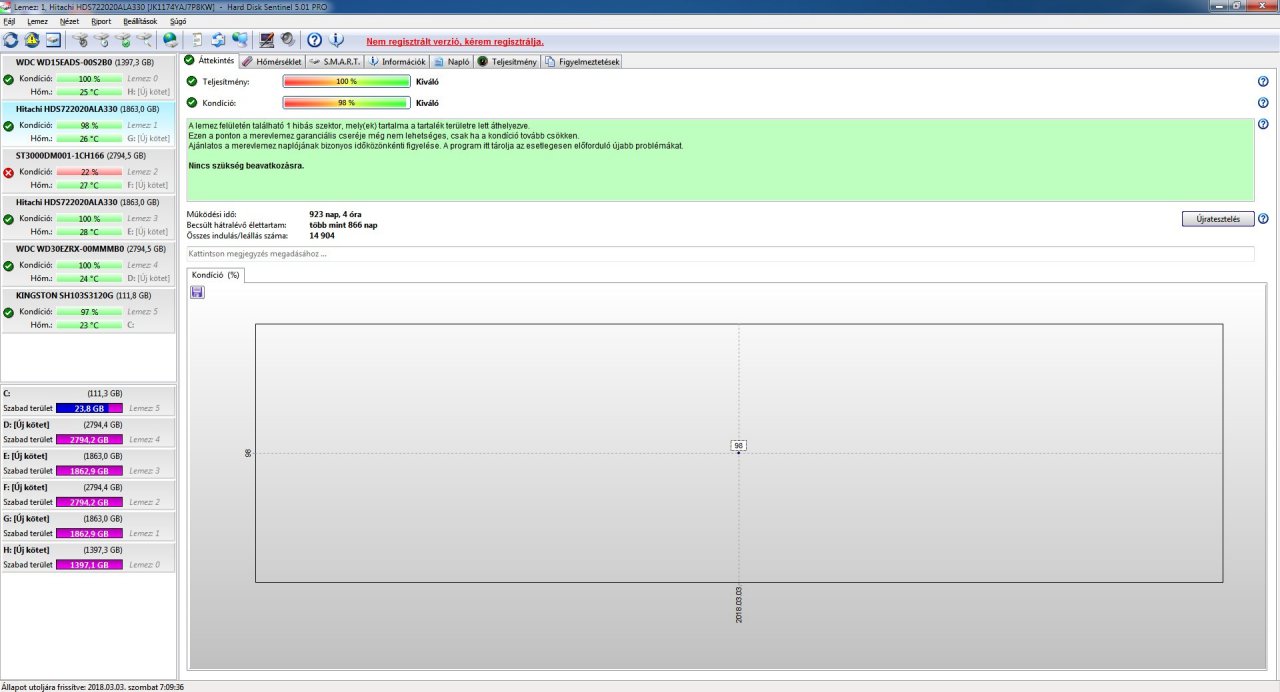Image resolution: width=1280 pixels, height=692 pixels.
Task: Click the help icon next to Újratesztelés
Action: [1263, 219]
